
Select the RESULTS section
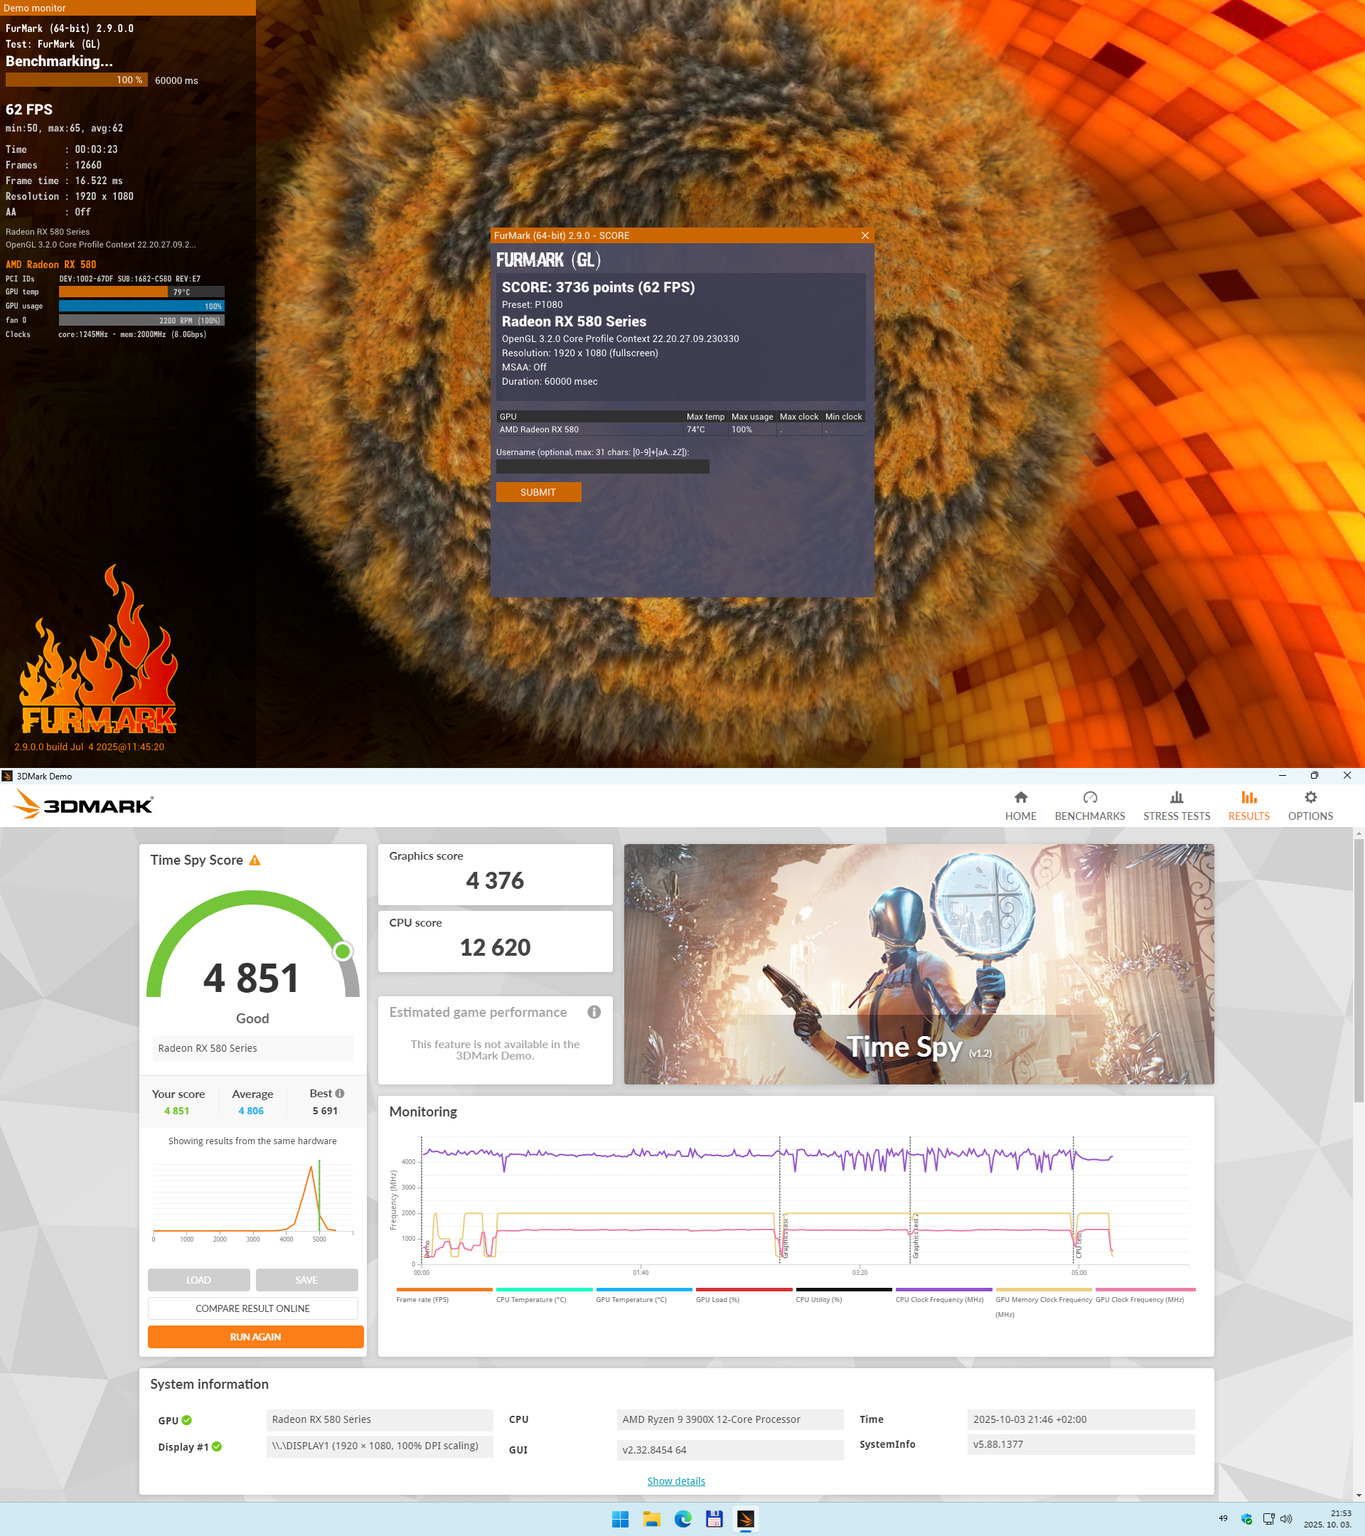pyautogui.click(x=1249, y=805)
